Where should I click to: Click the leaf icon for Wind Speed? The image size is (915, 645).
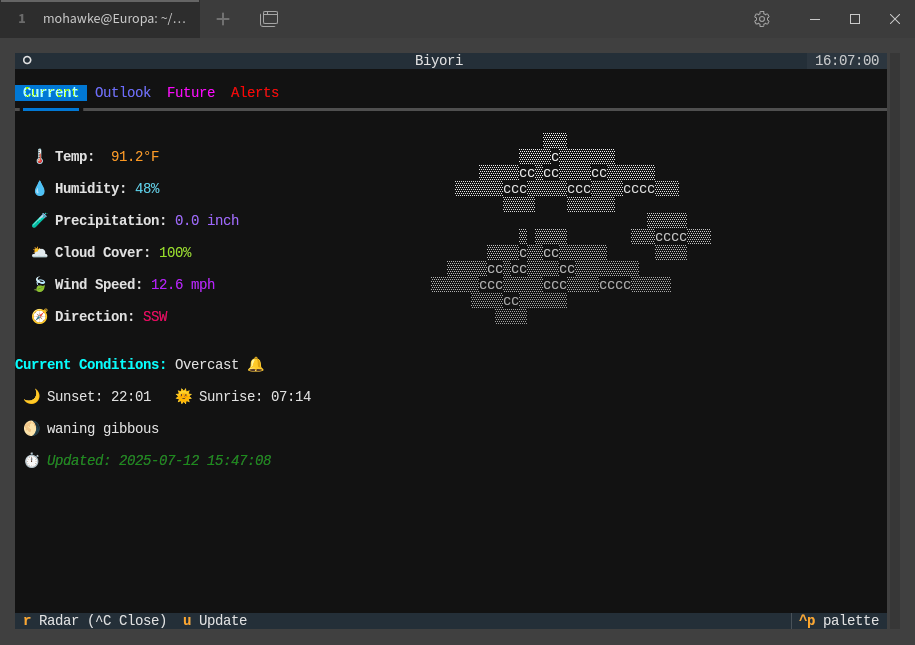coord(39,285)
